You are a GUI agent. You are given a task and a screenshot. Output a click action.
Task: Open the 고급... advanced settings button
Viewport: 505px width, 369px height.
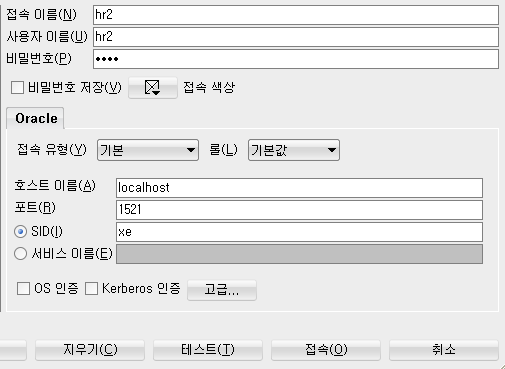point(222,290)
